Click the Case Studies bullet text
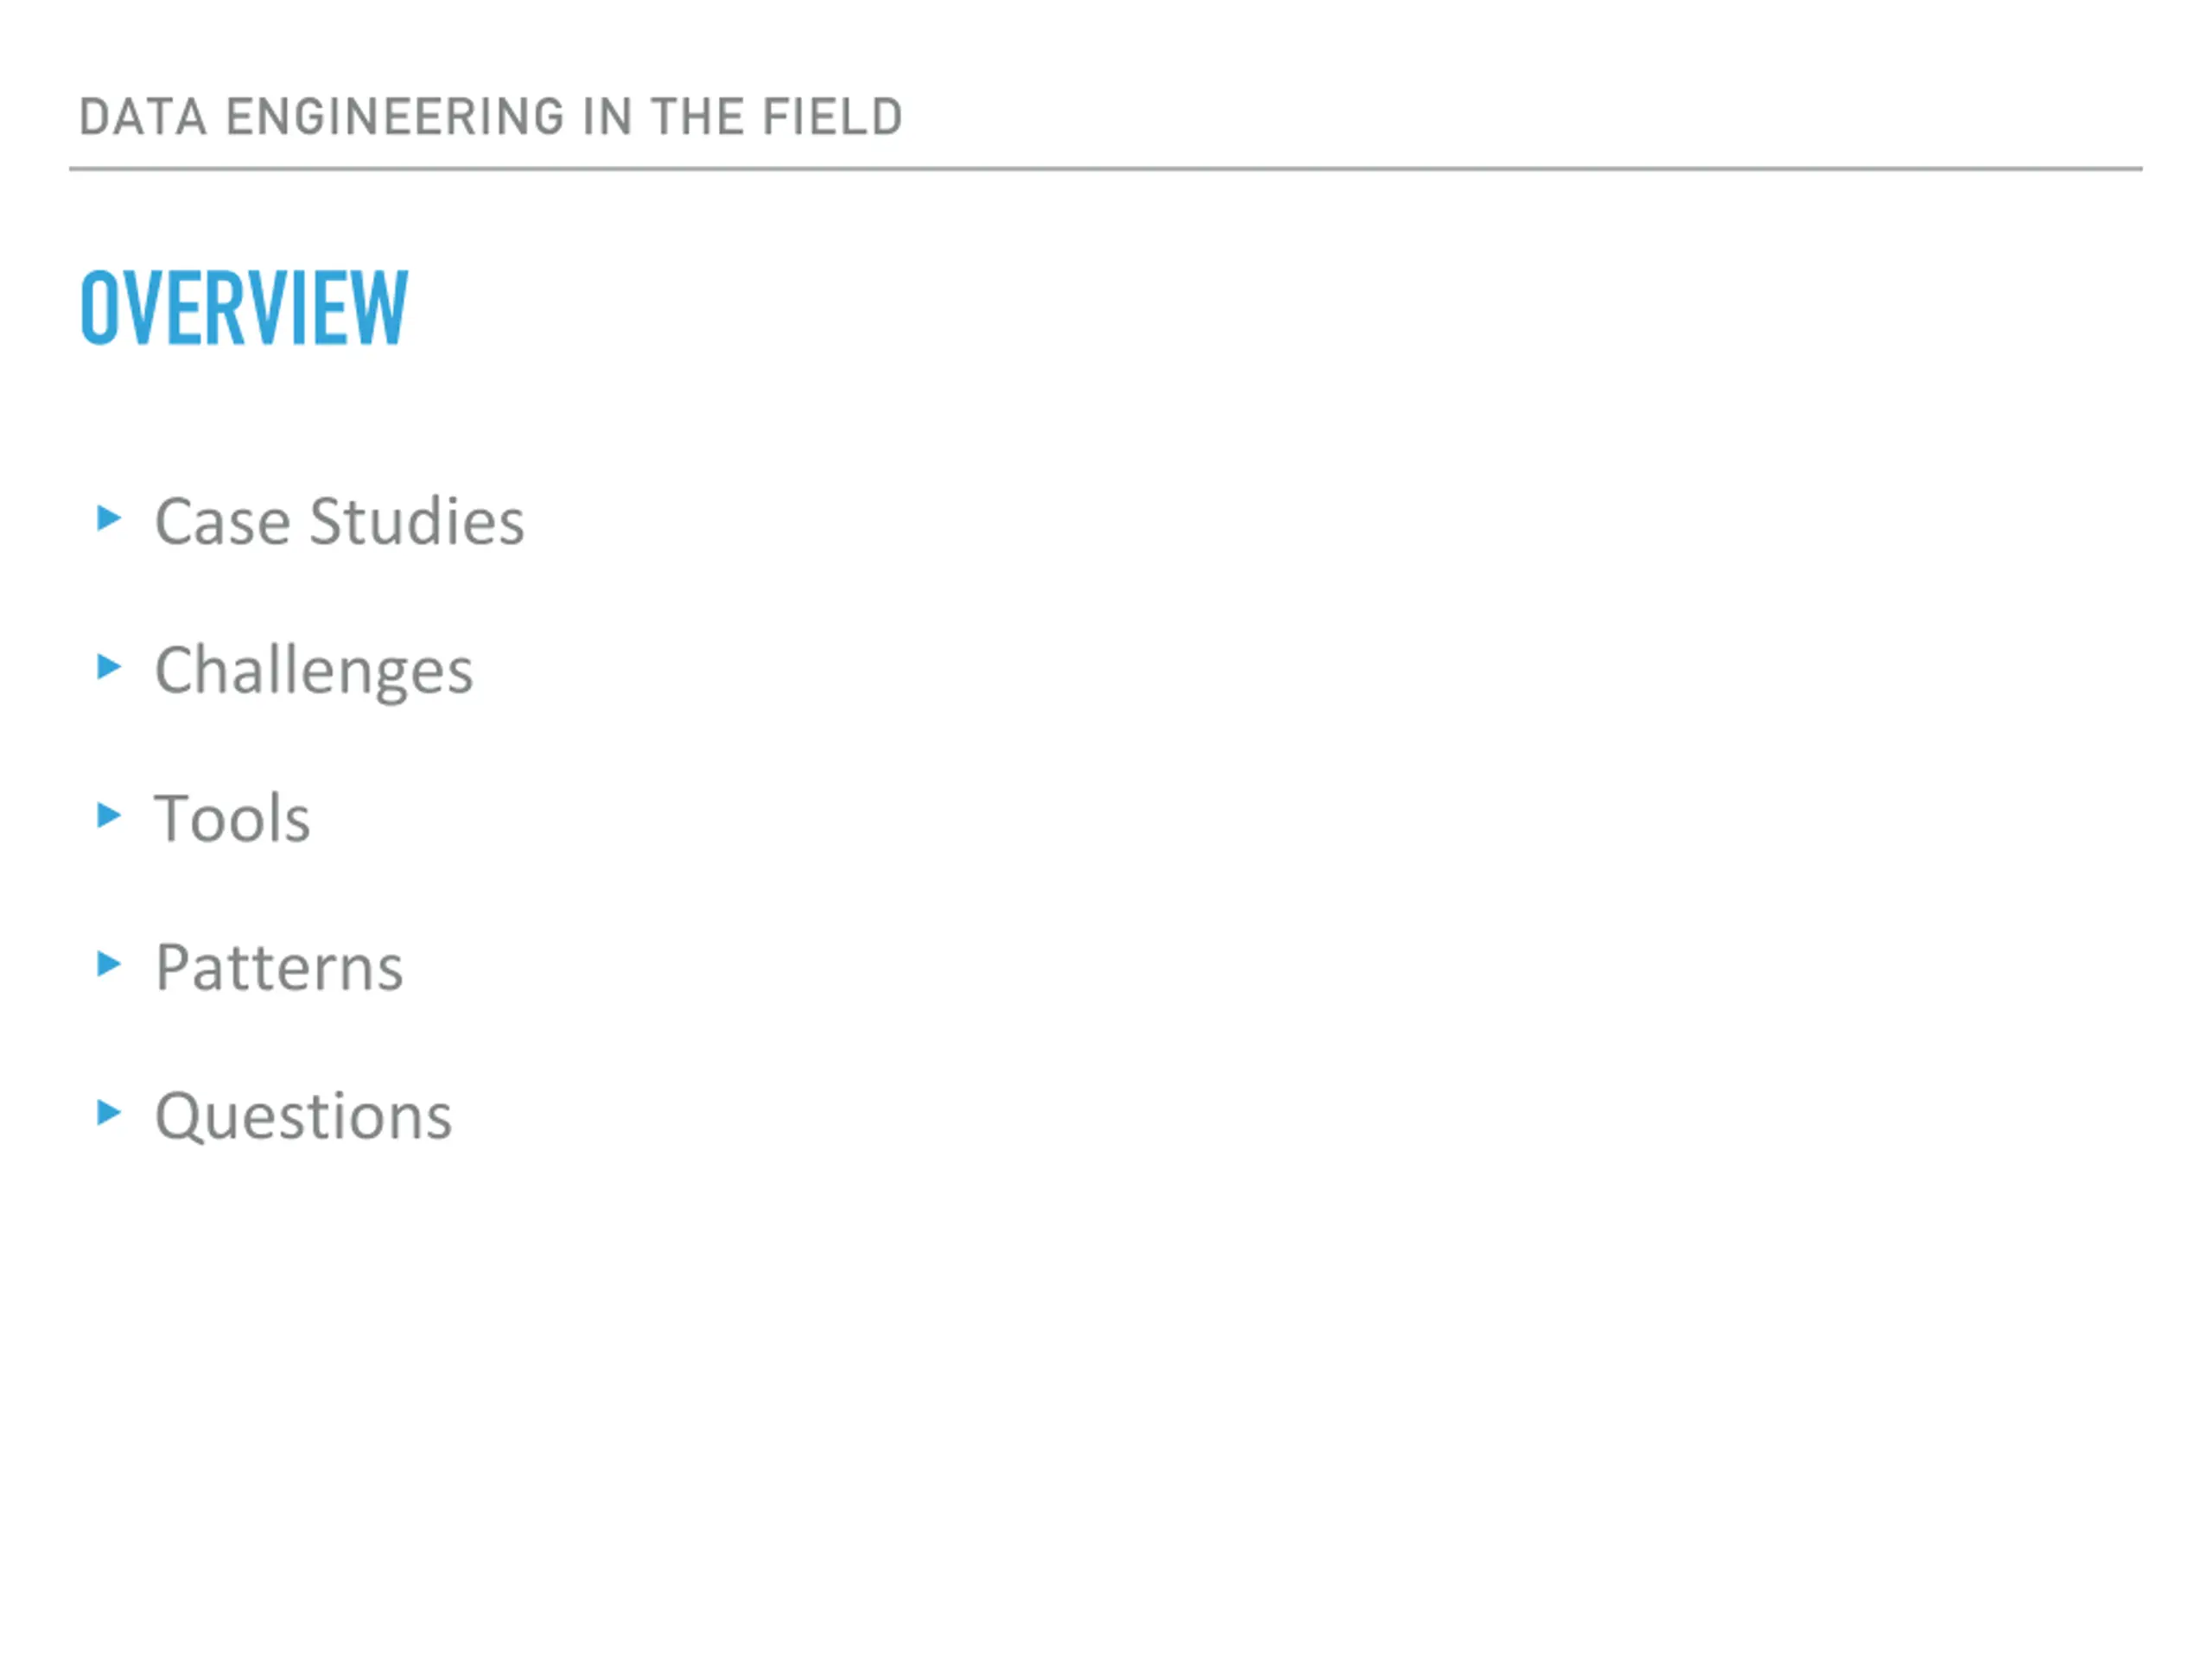 coord(339,521)
